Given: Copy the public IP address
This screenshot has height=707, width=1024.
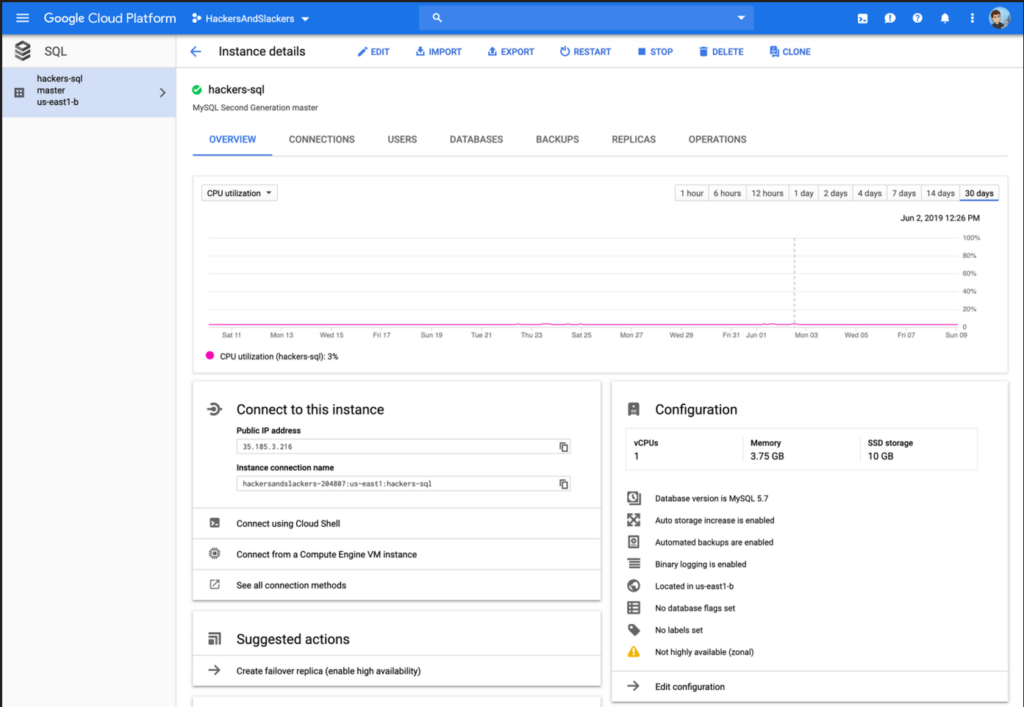Looking at the screenshot, I should coord(563,447).
